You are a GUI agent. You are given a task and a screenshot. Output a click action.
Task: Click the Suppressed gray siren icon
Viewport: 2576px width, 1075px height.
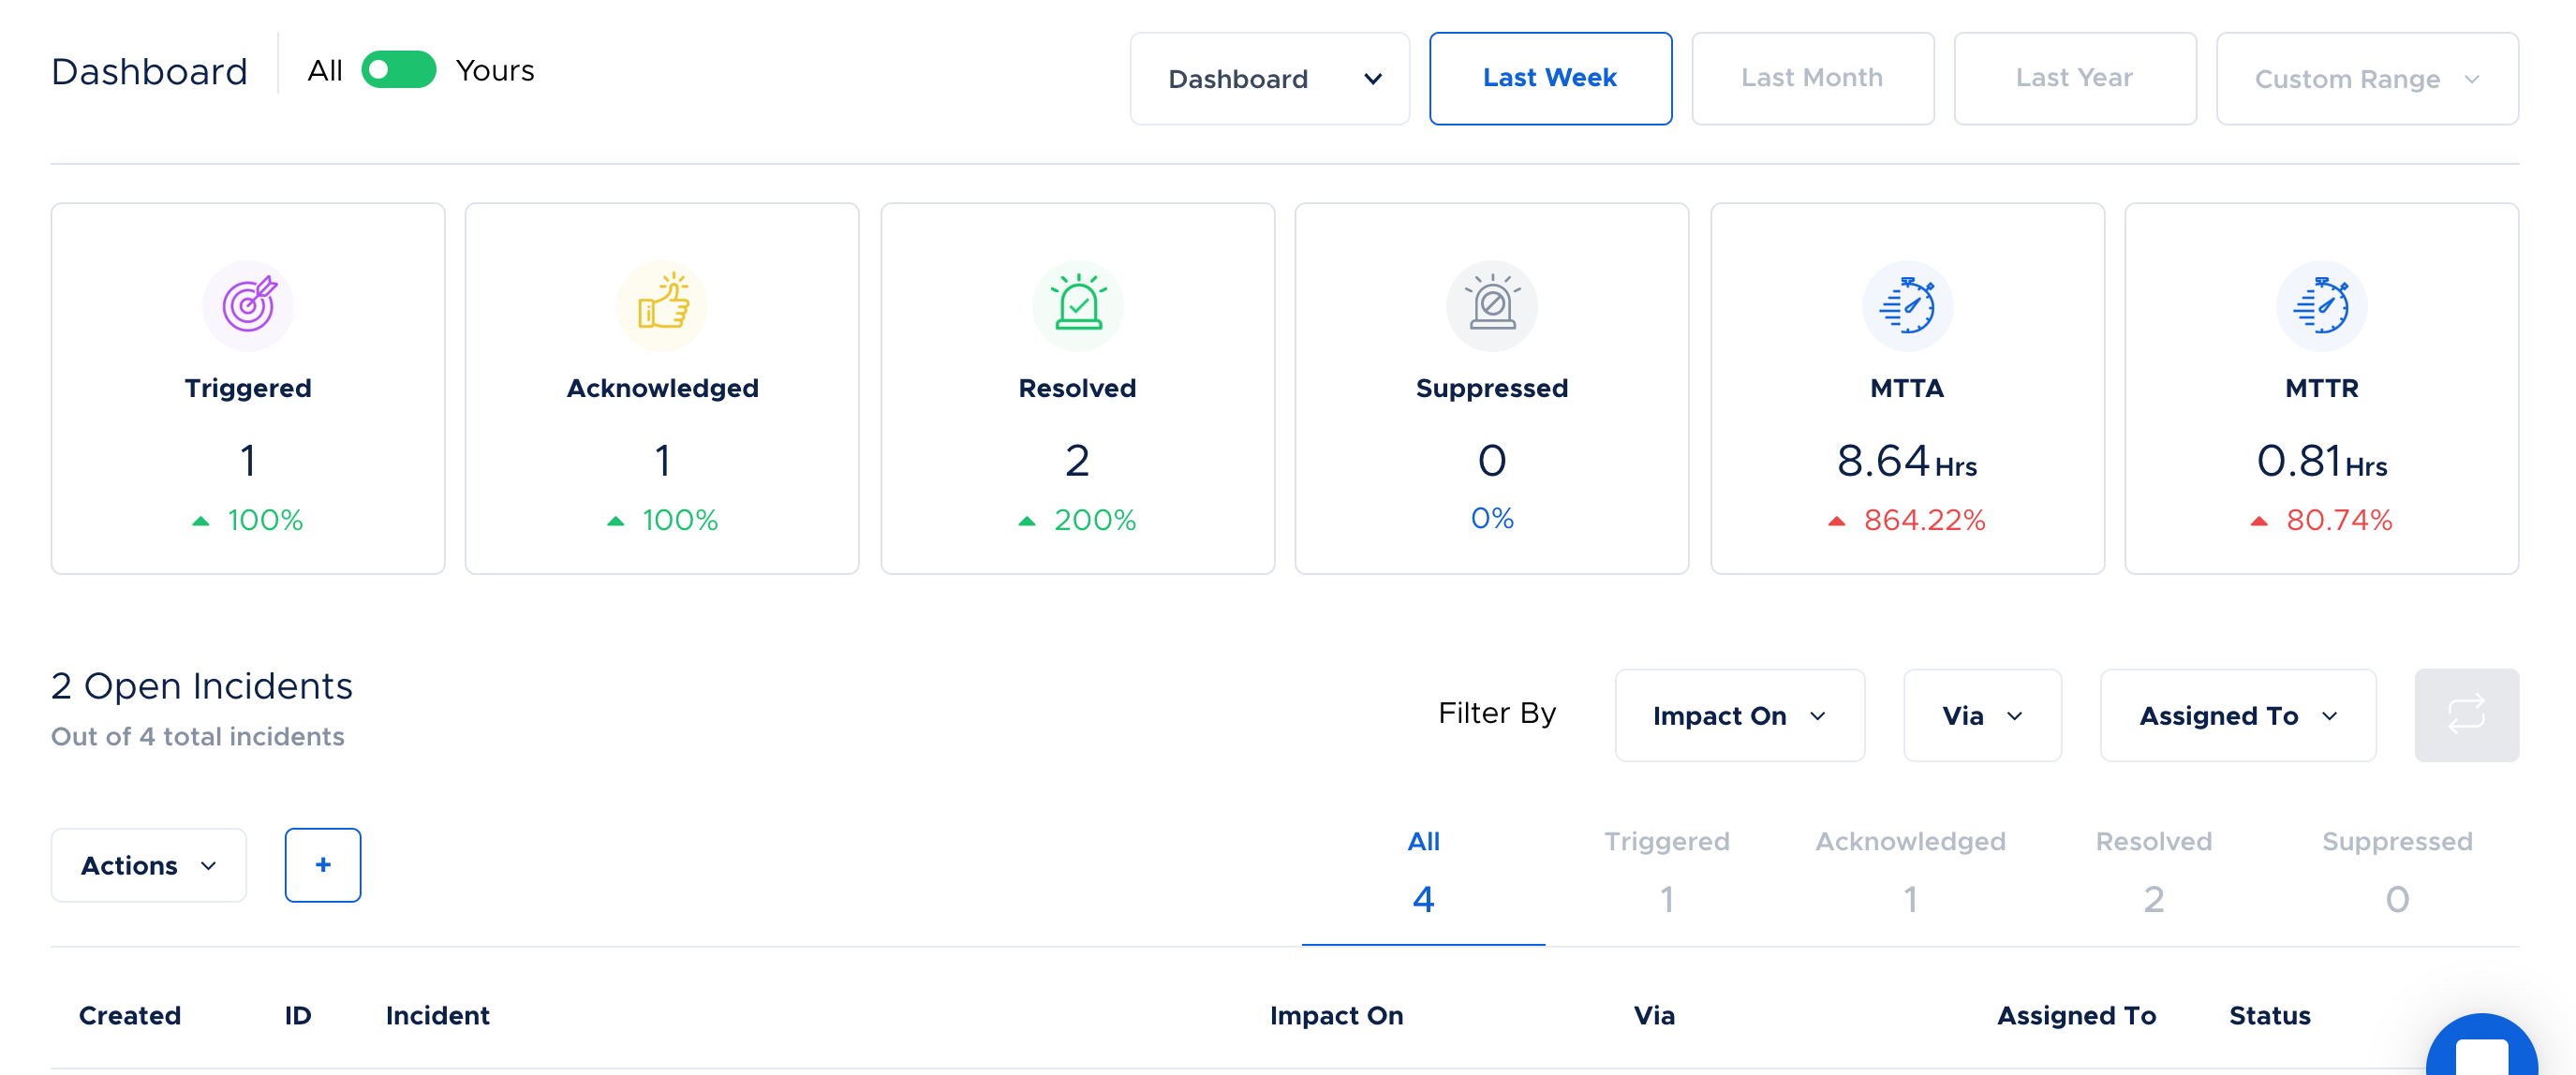click(1491, 305)
